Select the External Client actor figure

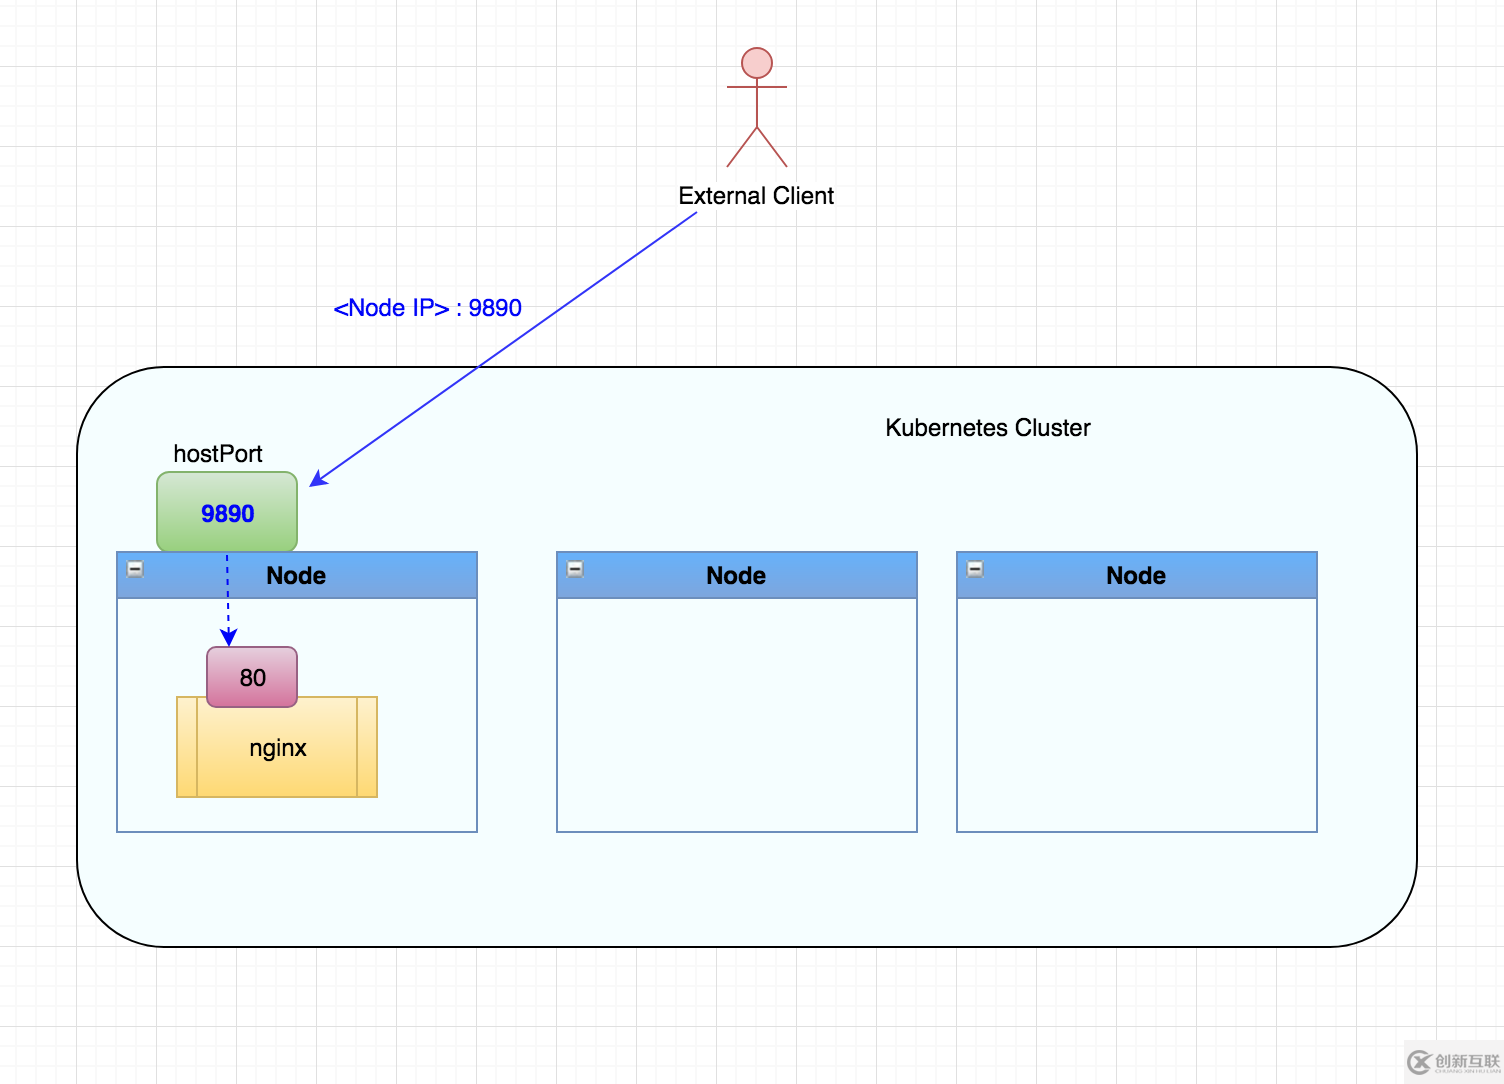[x=757, y=107]
